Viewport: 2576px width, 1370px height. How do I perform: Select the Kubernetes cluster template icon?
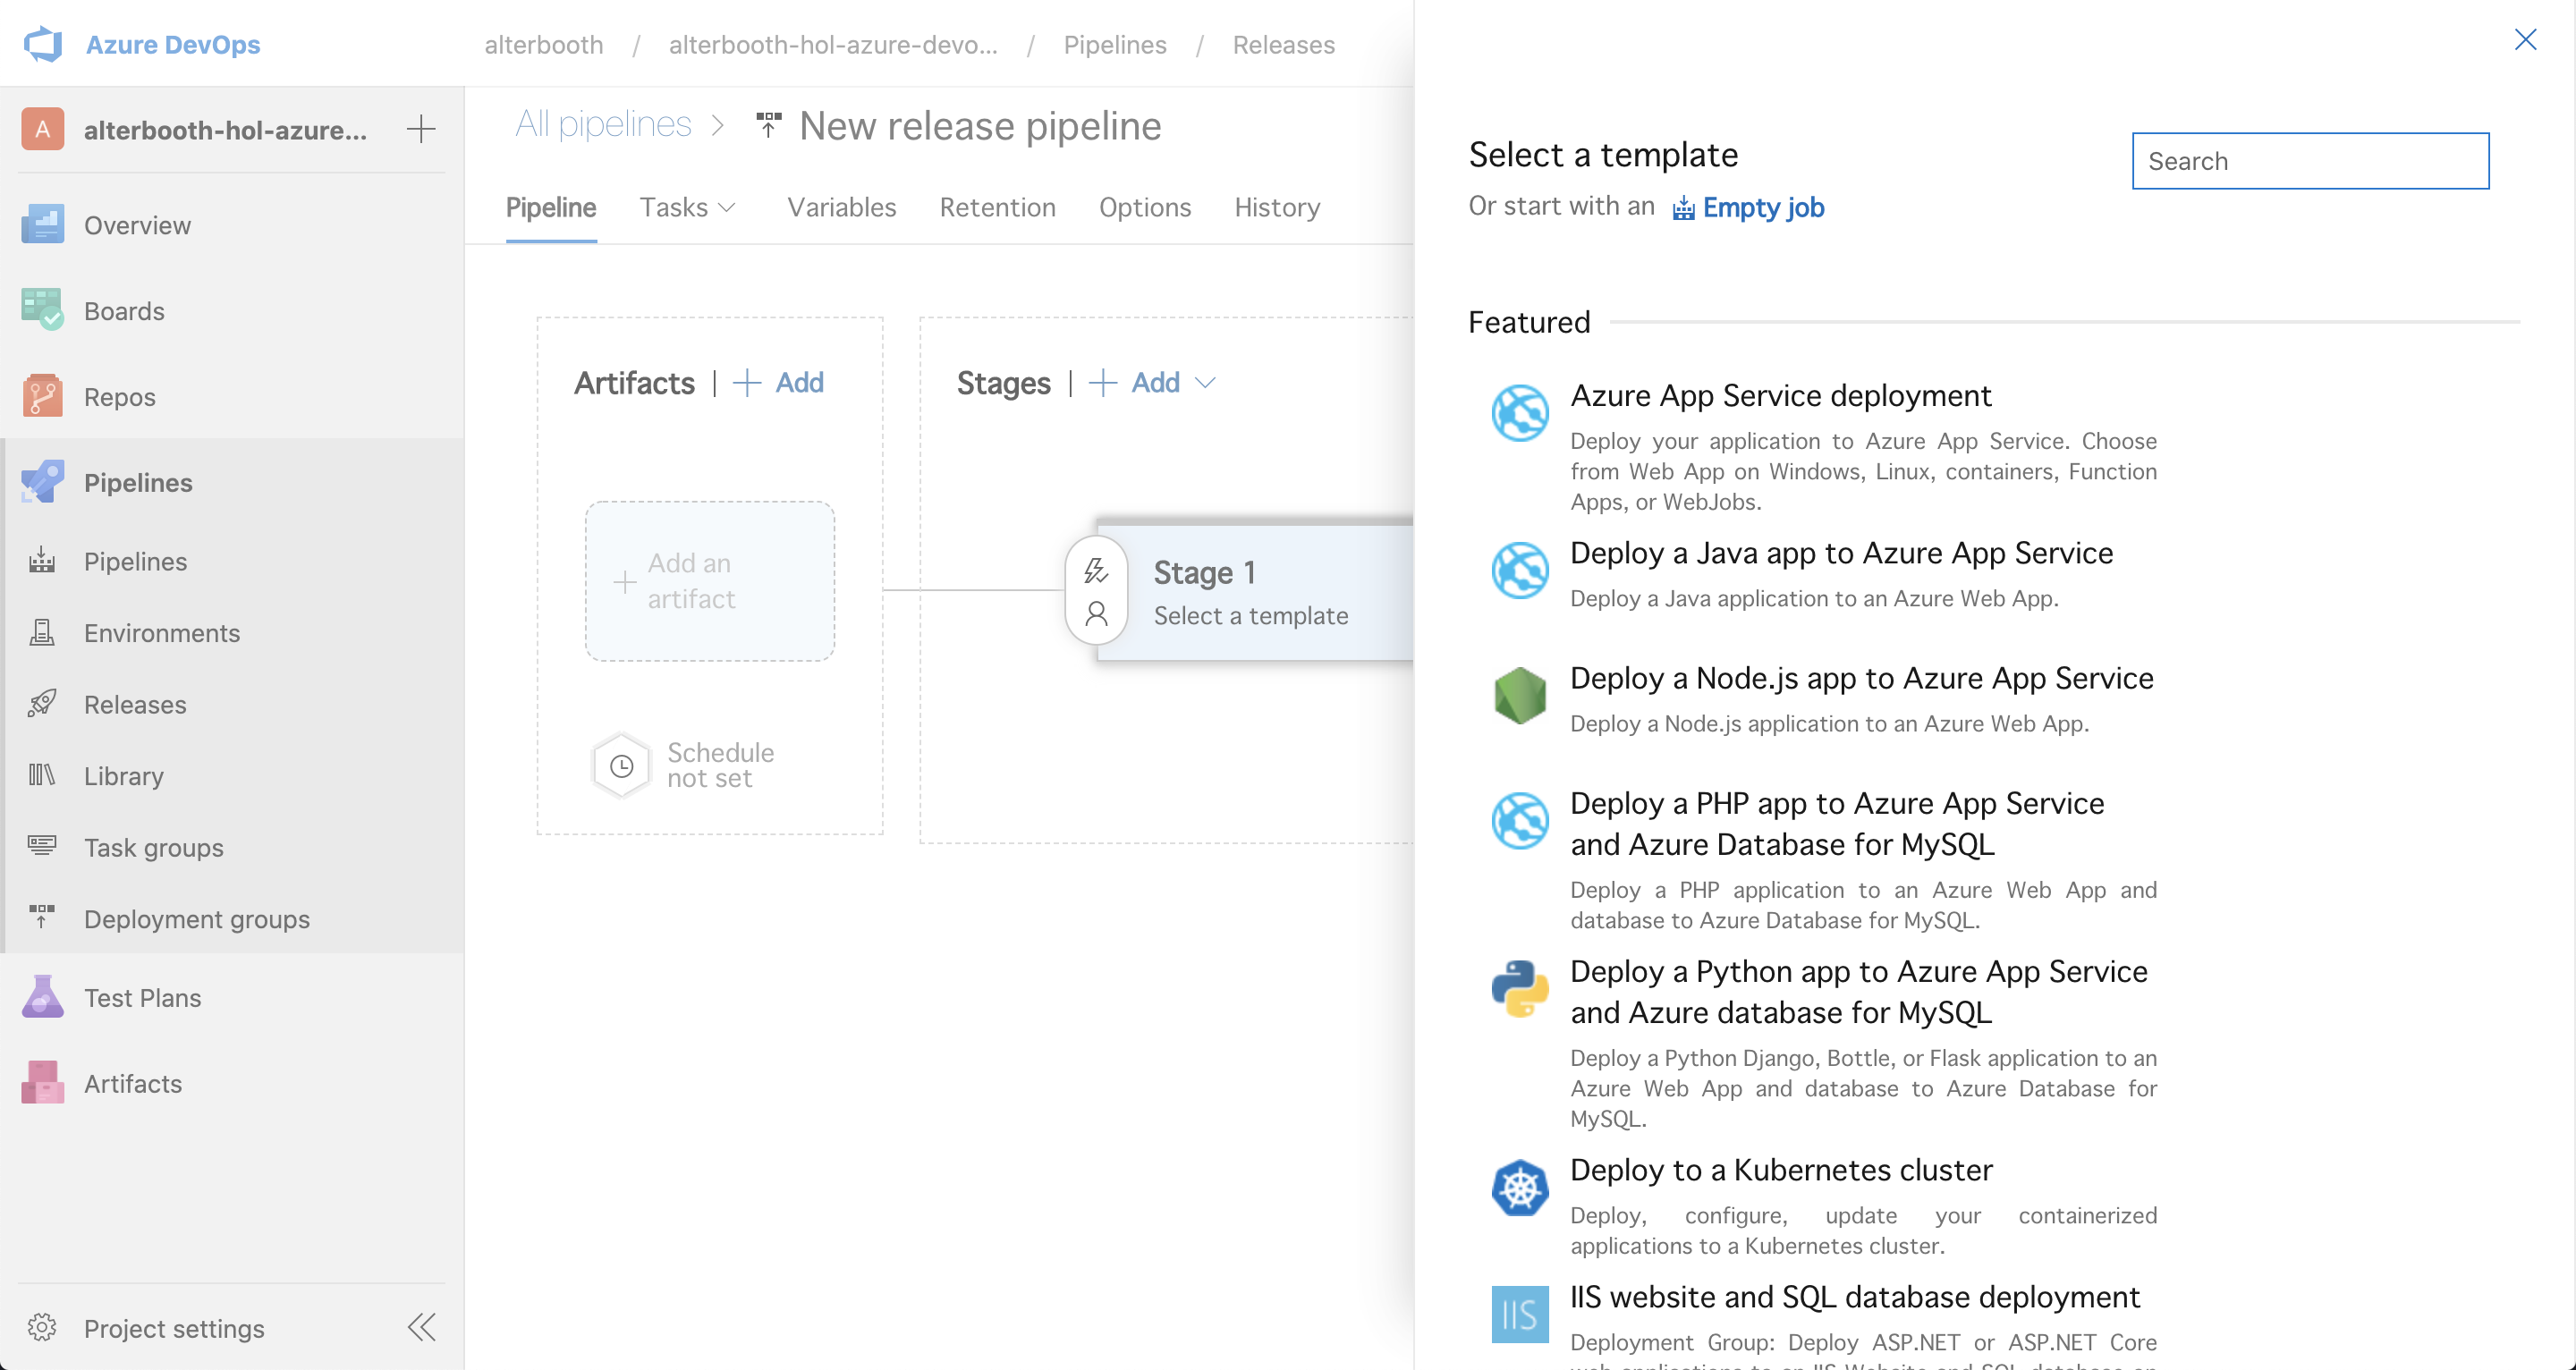[1519, 1188]
